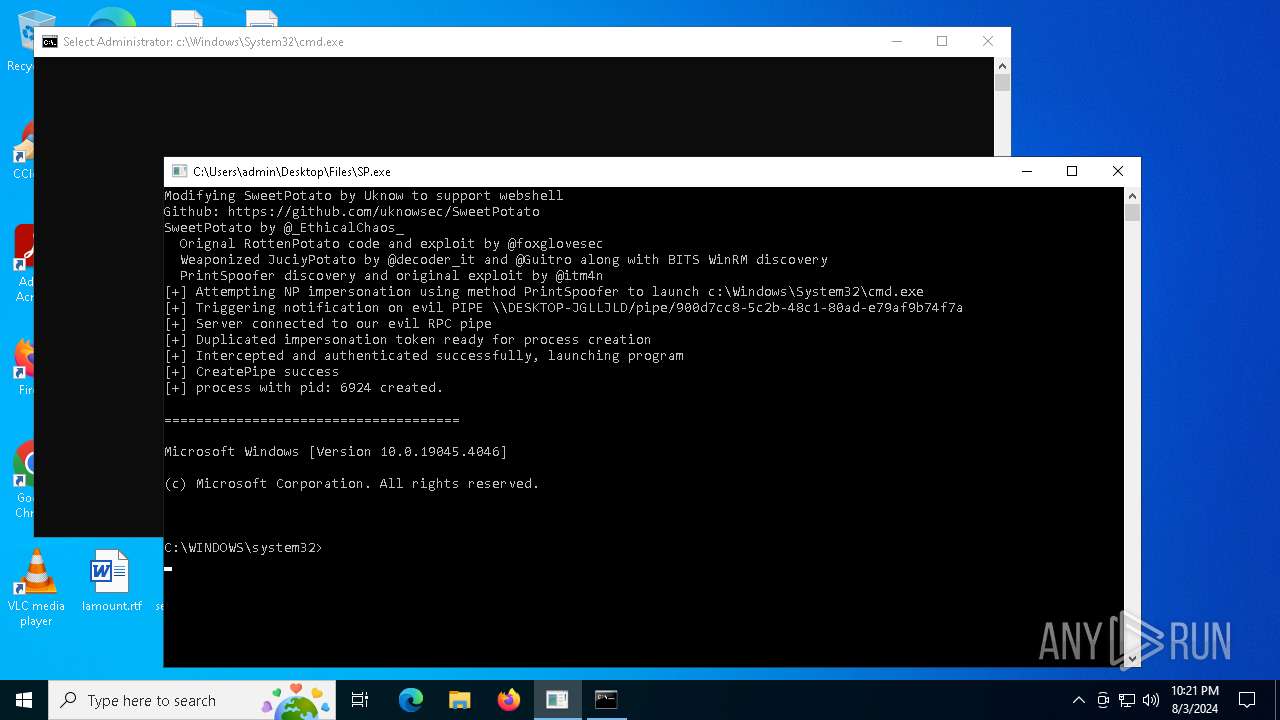Image resolution: width=1280 pixels, height=720 pixels.
Task: Show hidden system tray icons
Action: click(1078, 700)
